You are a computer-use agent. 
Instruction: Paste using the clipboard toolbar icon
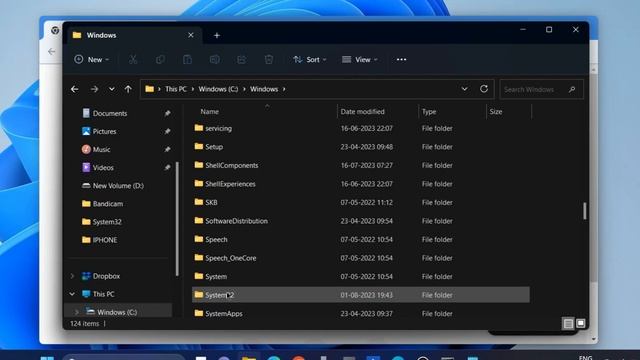[187, 60]
